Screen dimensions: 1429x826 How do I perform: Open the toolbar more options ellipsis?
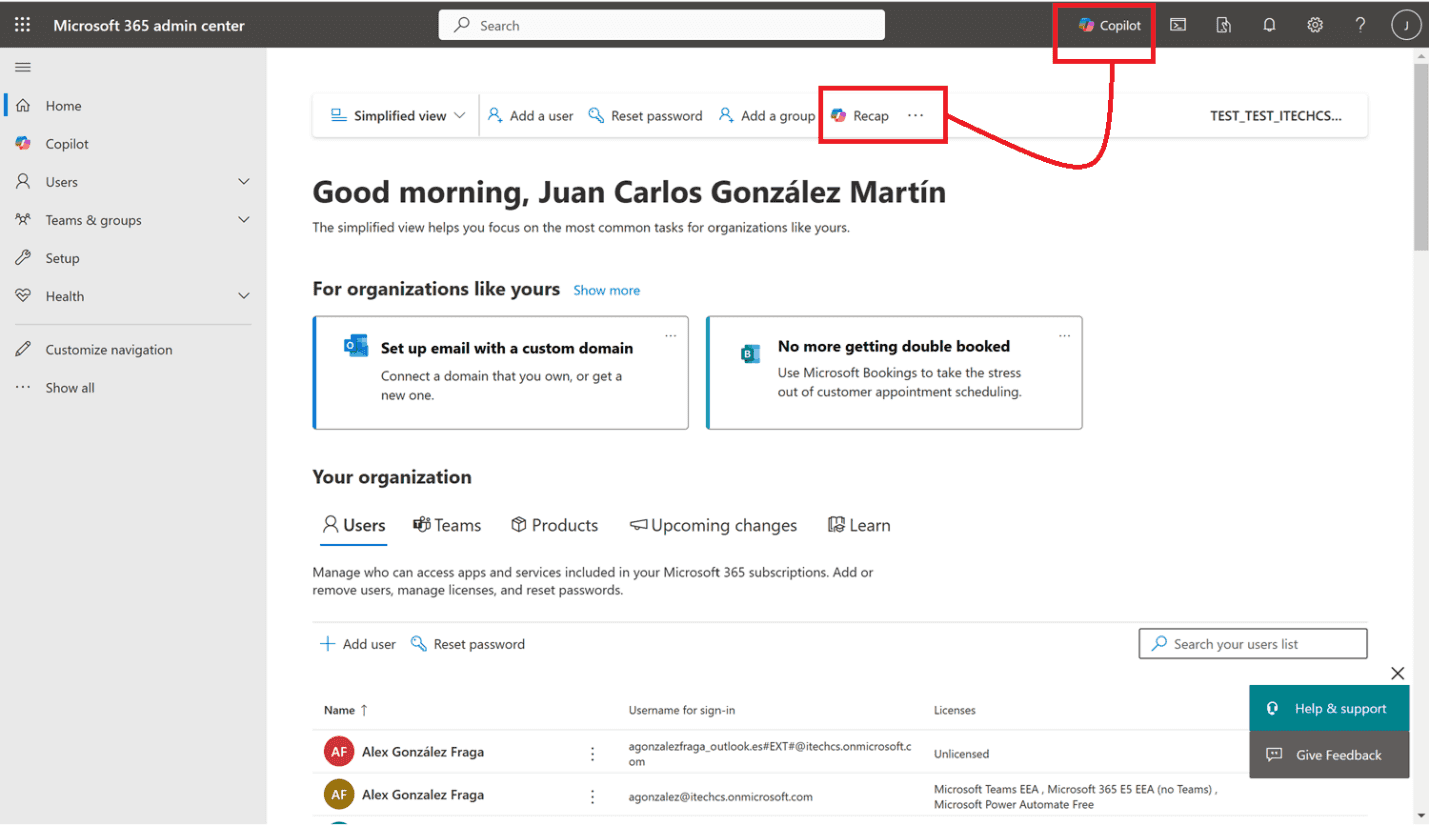pos(915,115)
